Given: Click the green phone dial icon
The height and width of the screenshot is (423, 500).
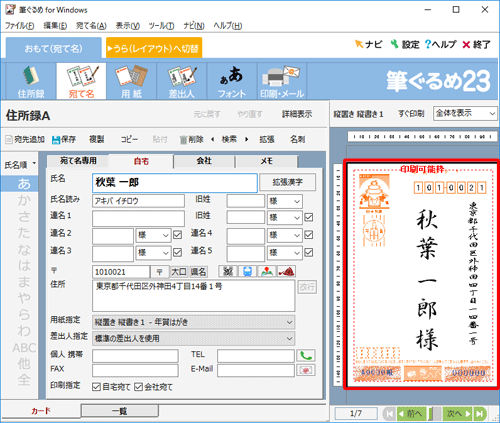Looking at the screenshot, I should pos(306,356).
